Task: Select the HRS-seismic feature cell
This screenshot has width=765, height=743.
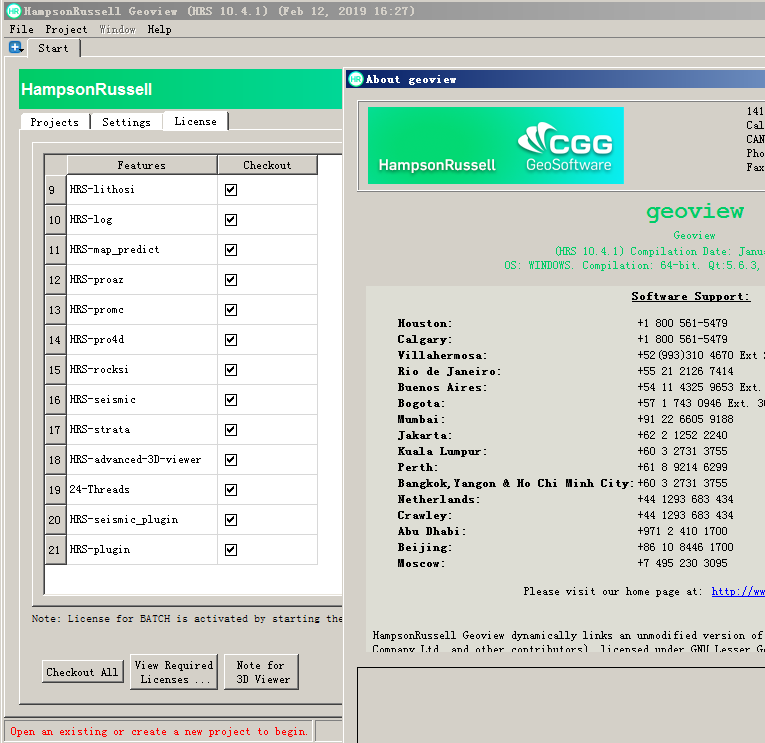Action: pyautogui.click(x=141, y=400)
